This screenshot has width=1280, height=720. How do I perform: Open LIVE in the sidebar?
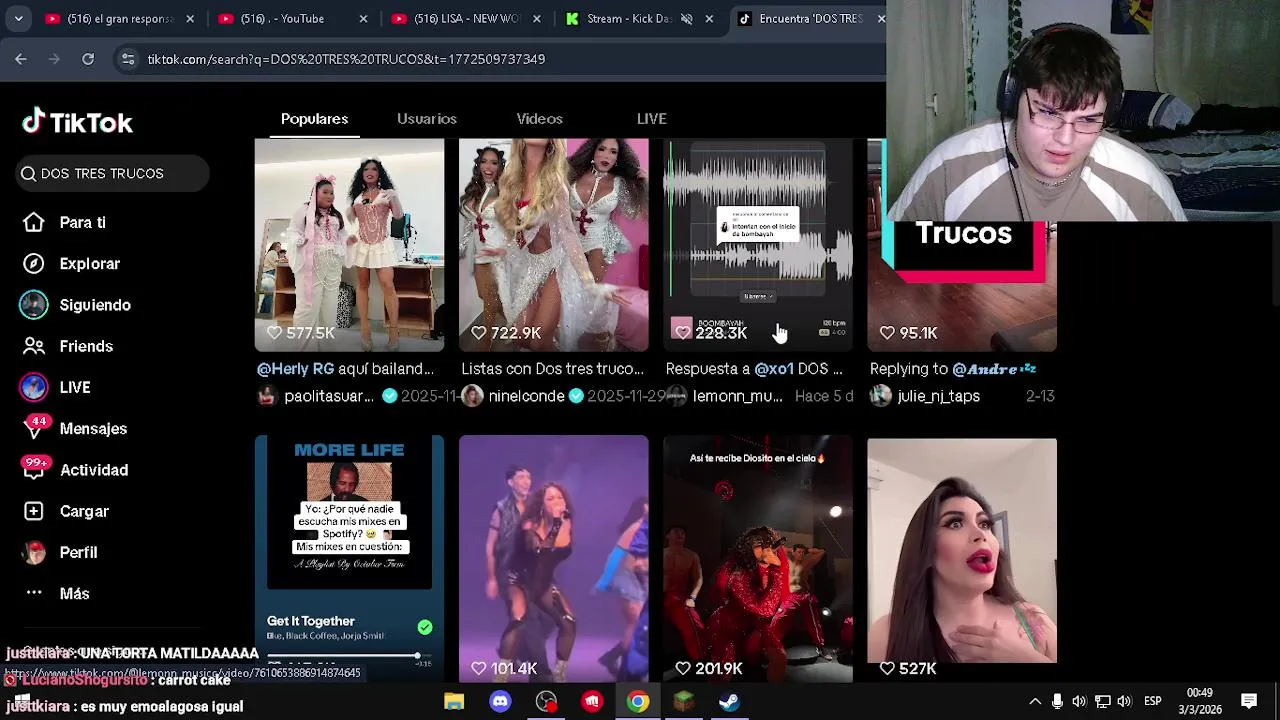[x=57, y=387]
